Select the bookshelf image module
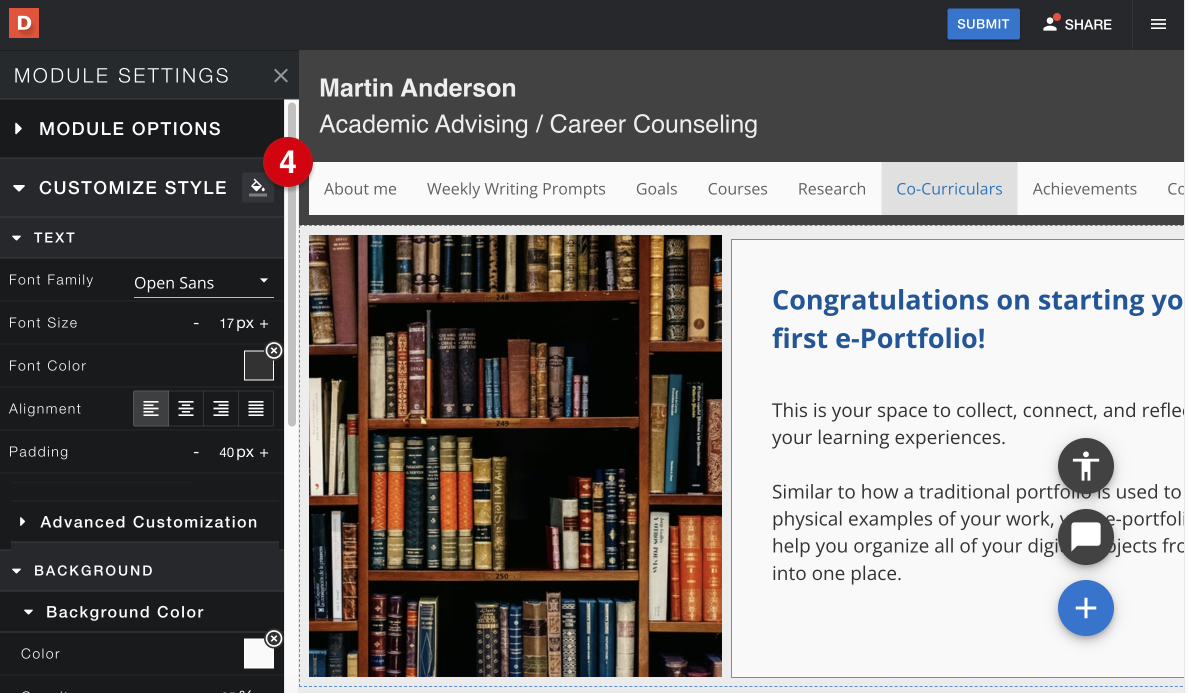Image resolution: width=1188 pixels, height=693 pixels. click(x=515, y=455)
